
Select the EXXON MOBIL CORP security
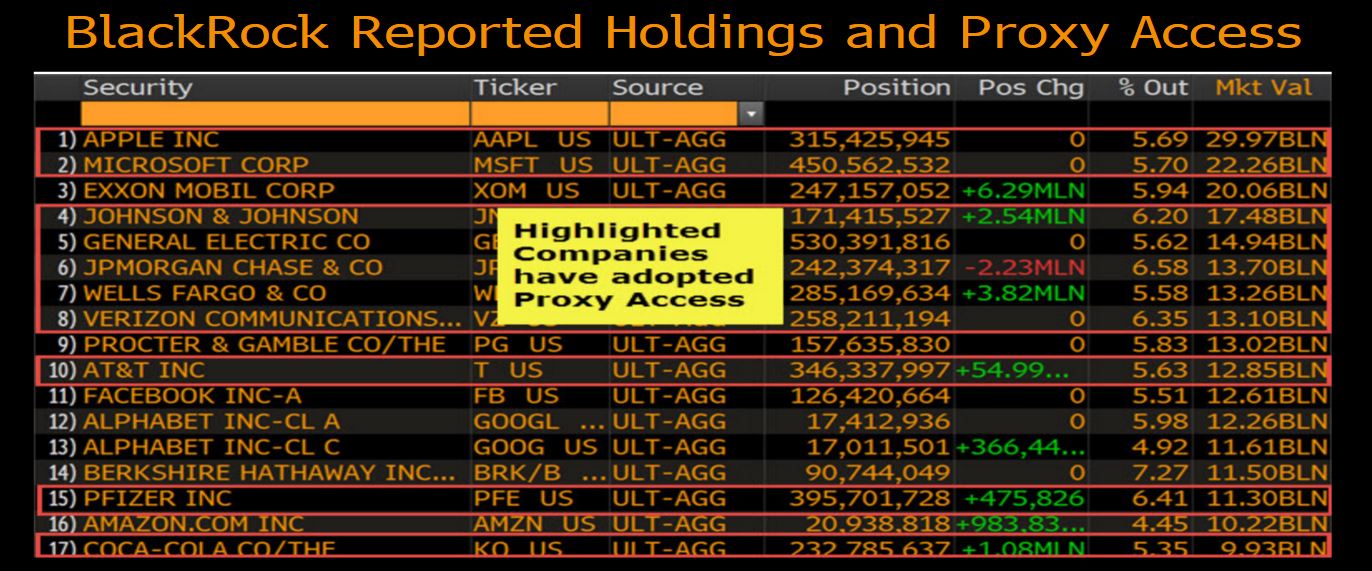pyautogui.click(x=208, y=190)
